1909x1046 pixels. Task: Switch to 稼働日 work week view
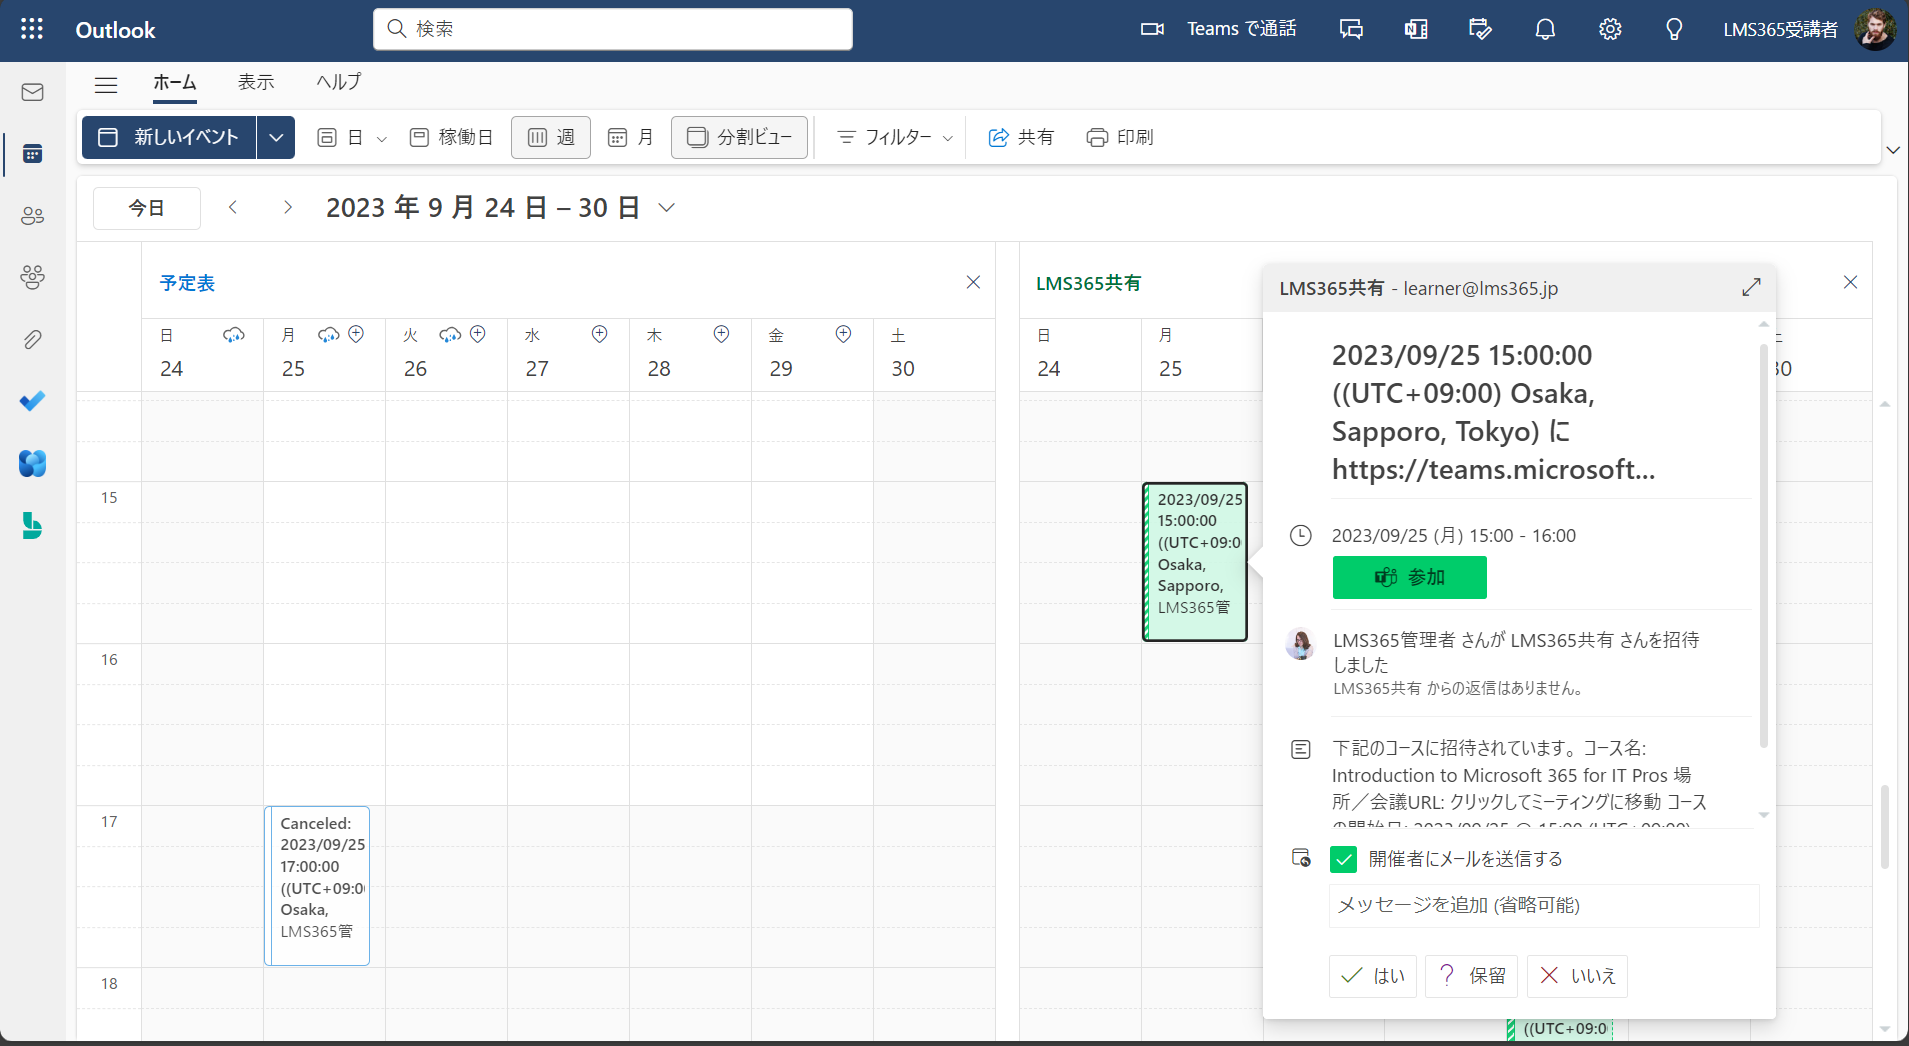click(x=451, y=137)
